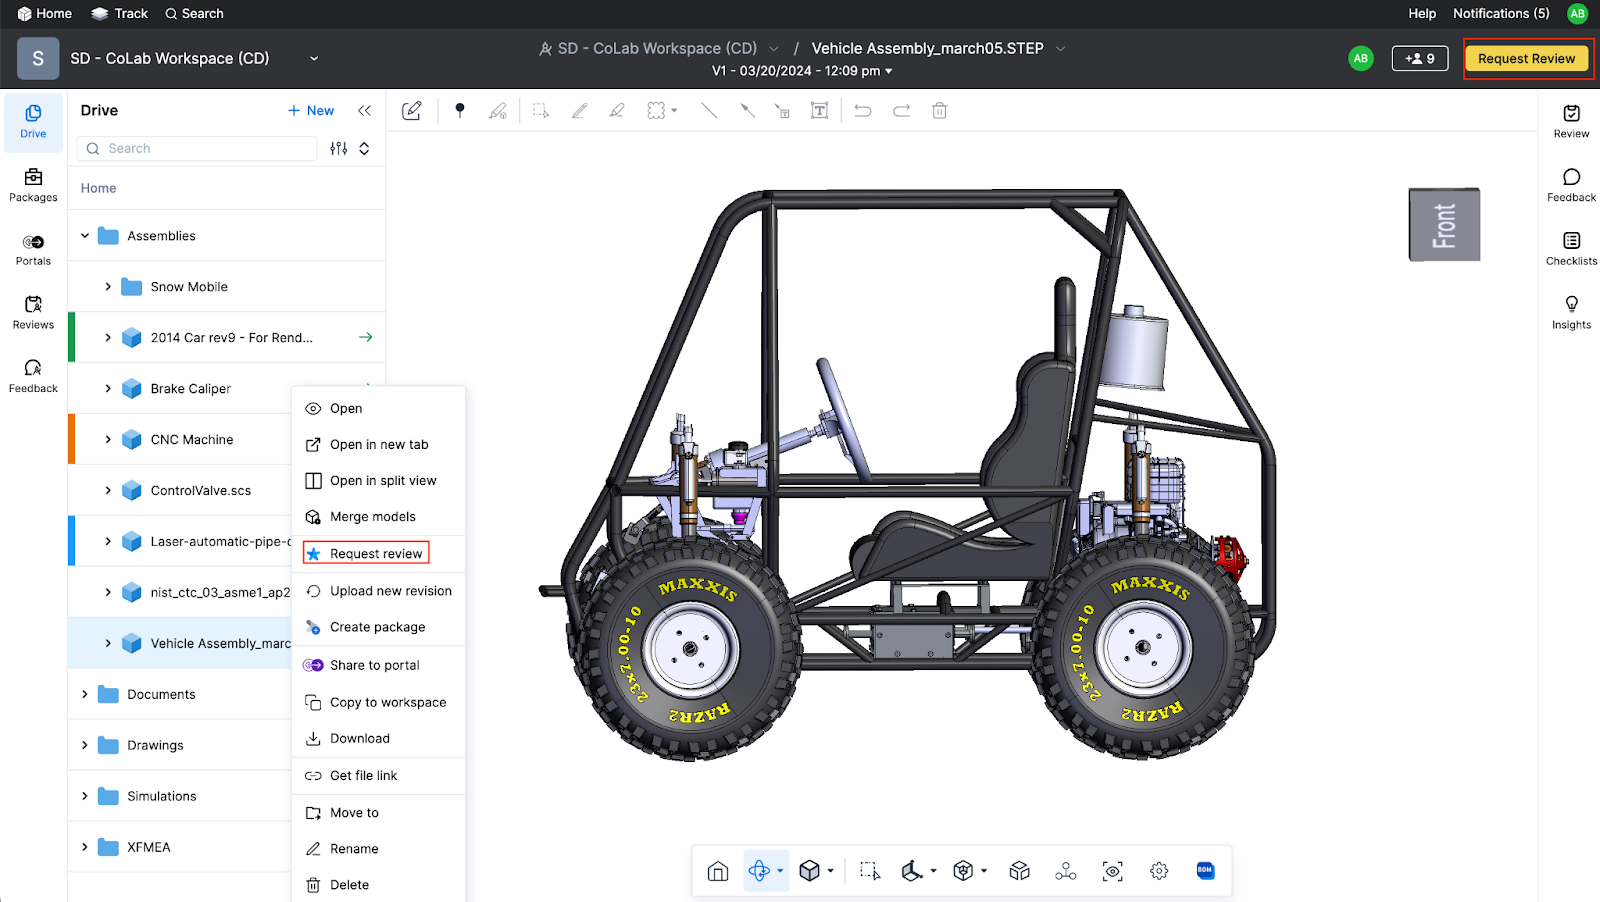Select the straight line tool

[709, 110]
